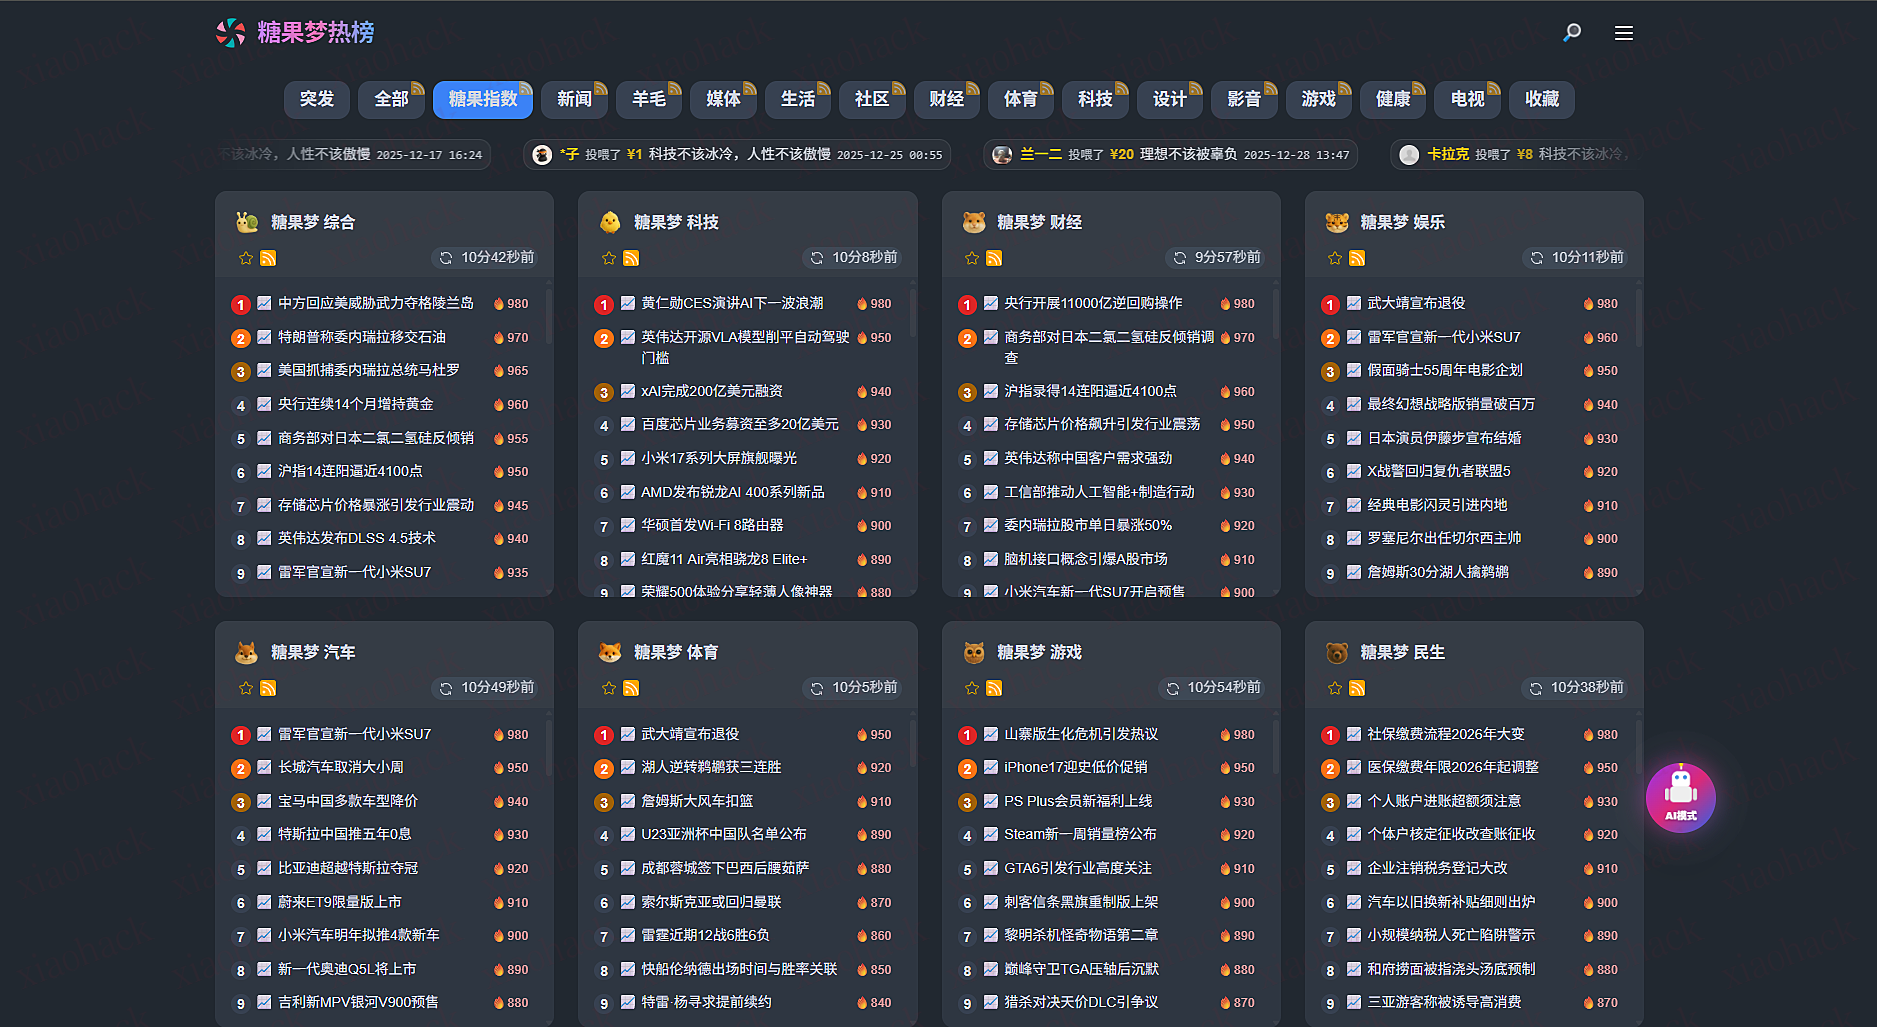This screenshot has height=1027, width=1877.
Task: Refresh 糖果梦 综合 list via 10分42秒前 button
Action: click(x=487, y=258)
